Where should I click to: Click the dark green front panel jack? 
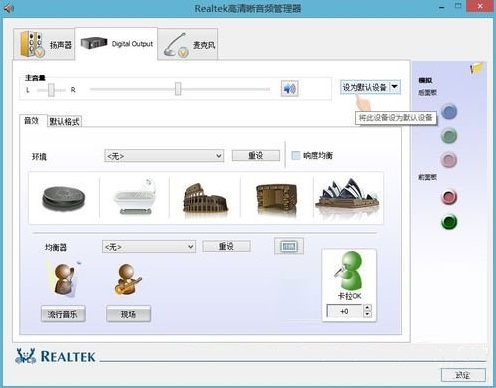(x=449, y=222)
